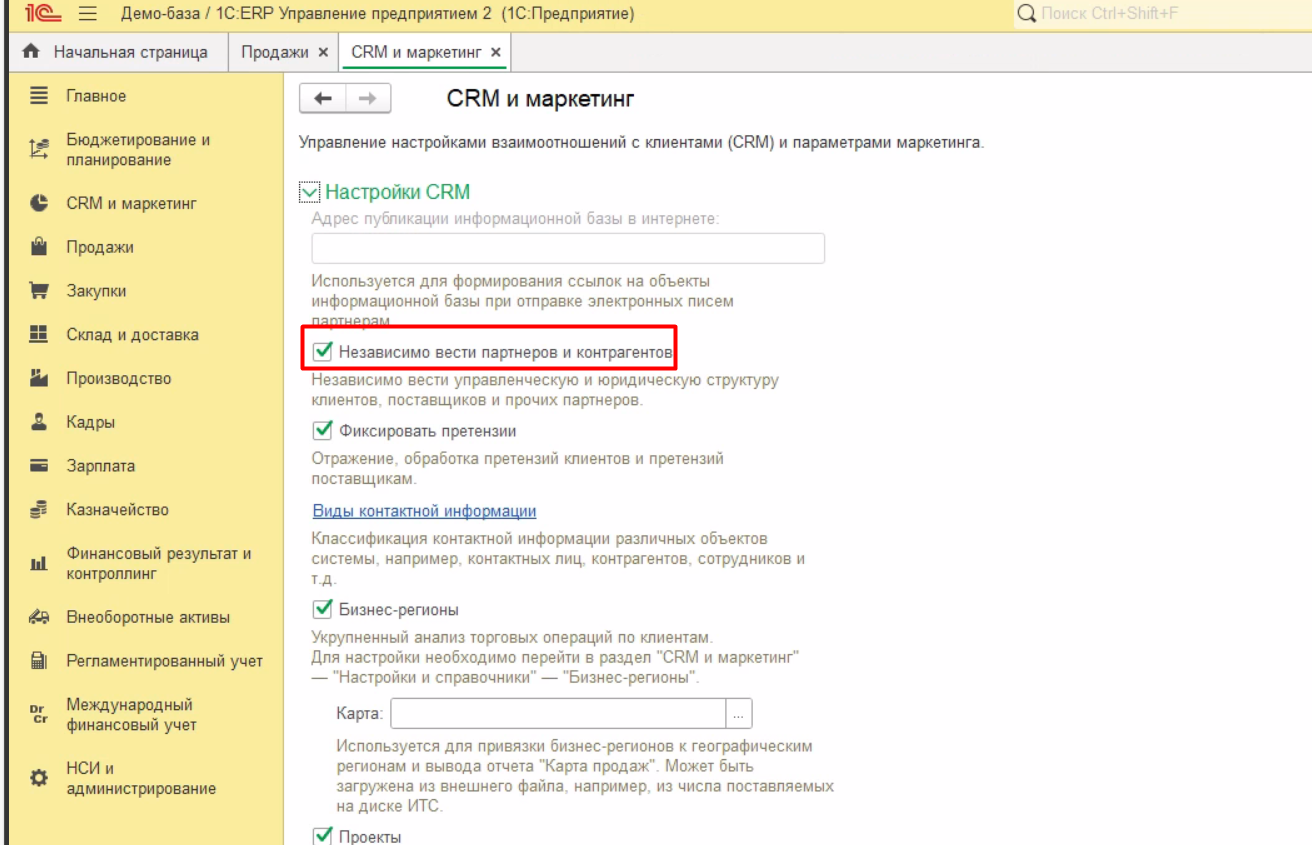Screen dimensions: 1312x845
Task: Toggle the Фиксировать претензии checkbox
Action: point(322,431)
